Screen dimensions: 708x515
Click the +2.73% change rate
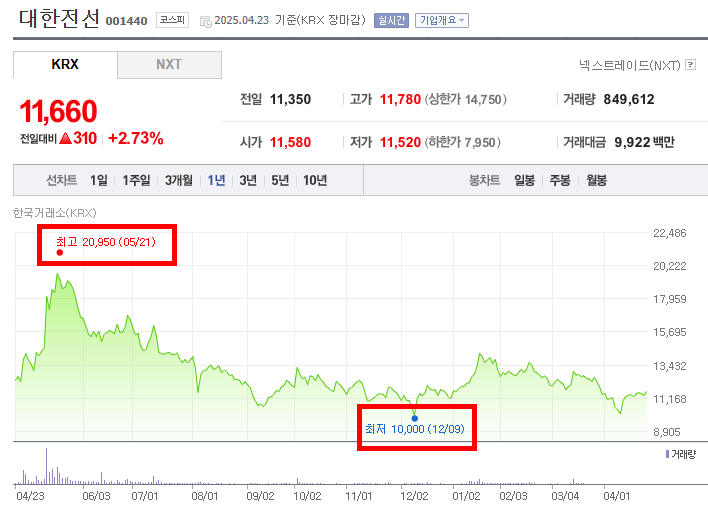(135, 138)
